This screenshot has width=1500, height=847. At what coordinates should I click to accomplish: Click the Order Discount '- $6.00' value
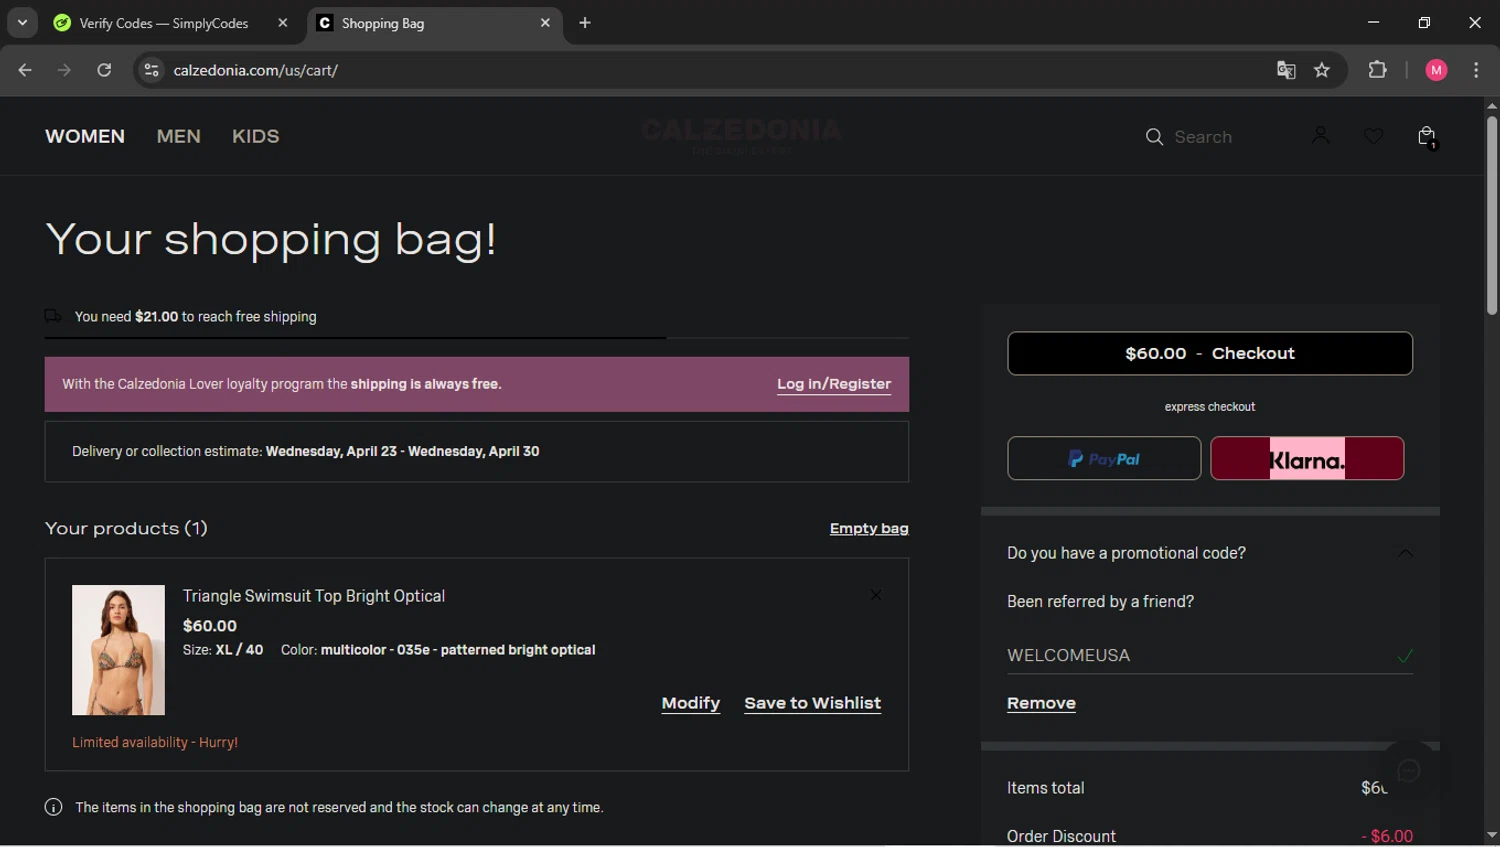click(x=1387, y=836)
